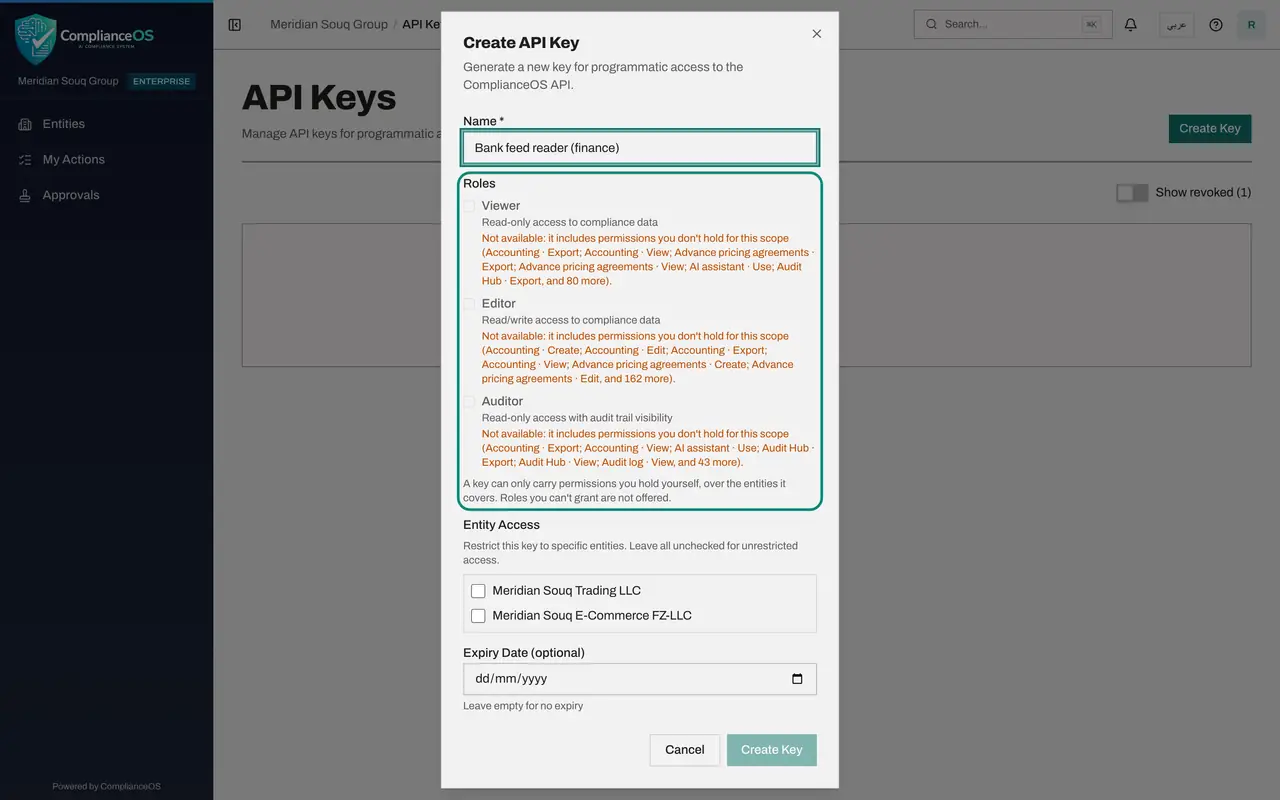The width and height of the screenshot is (1280, 800).
Task: Open the help question mark icon
Action: click(1216, 25)
